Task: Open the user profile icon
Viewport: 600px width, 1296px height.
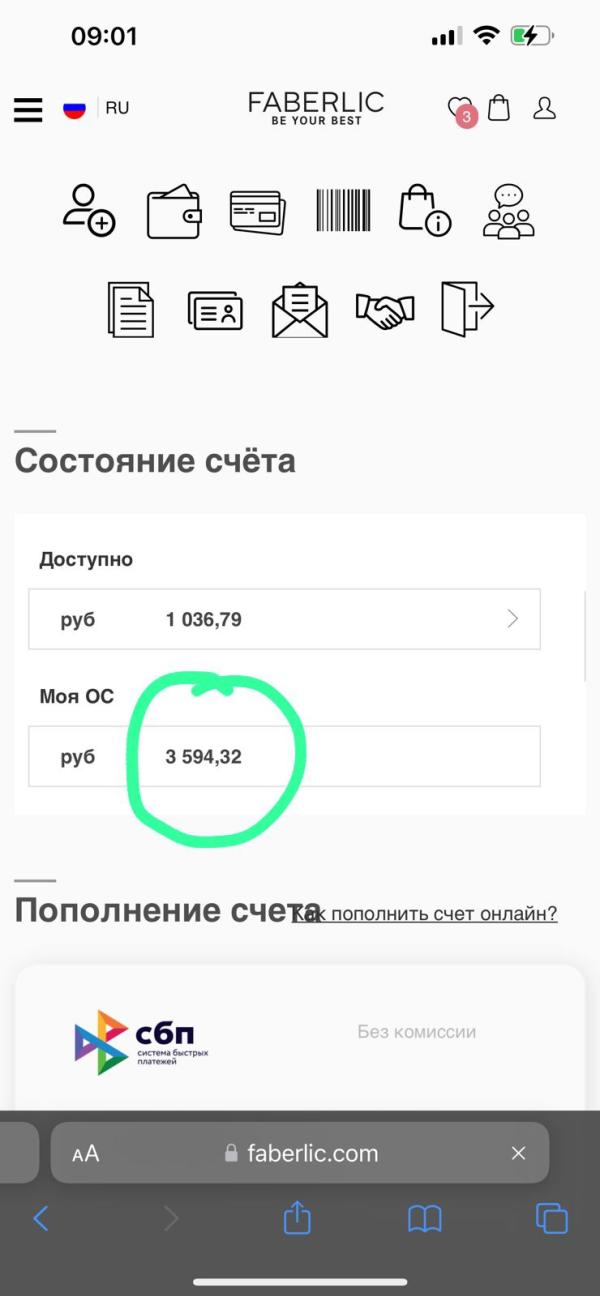Action: point(544,108)
